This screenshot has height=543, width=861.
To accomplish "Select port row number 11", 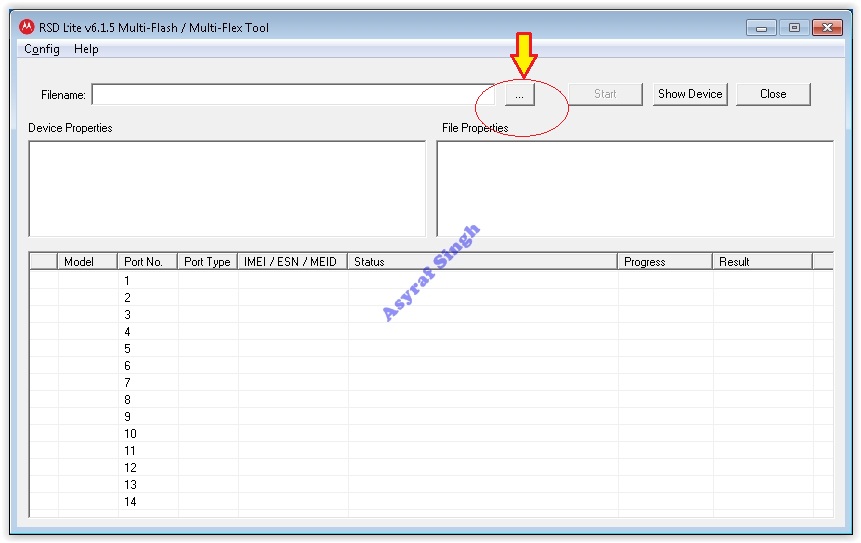I will coord(431,451).
